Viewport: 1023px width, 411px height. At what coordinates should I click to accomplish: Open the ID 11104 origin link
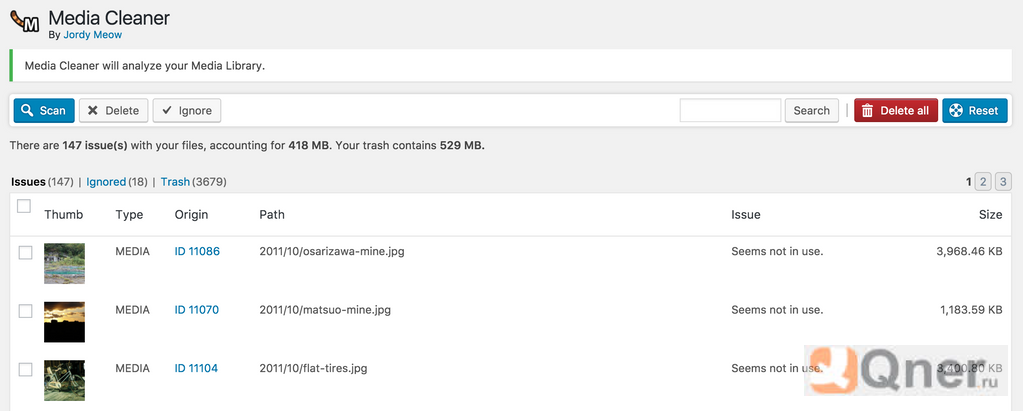pos(196,369)
